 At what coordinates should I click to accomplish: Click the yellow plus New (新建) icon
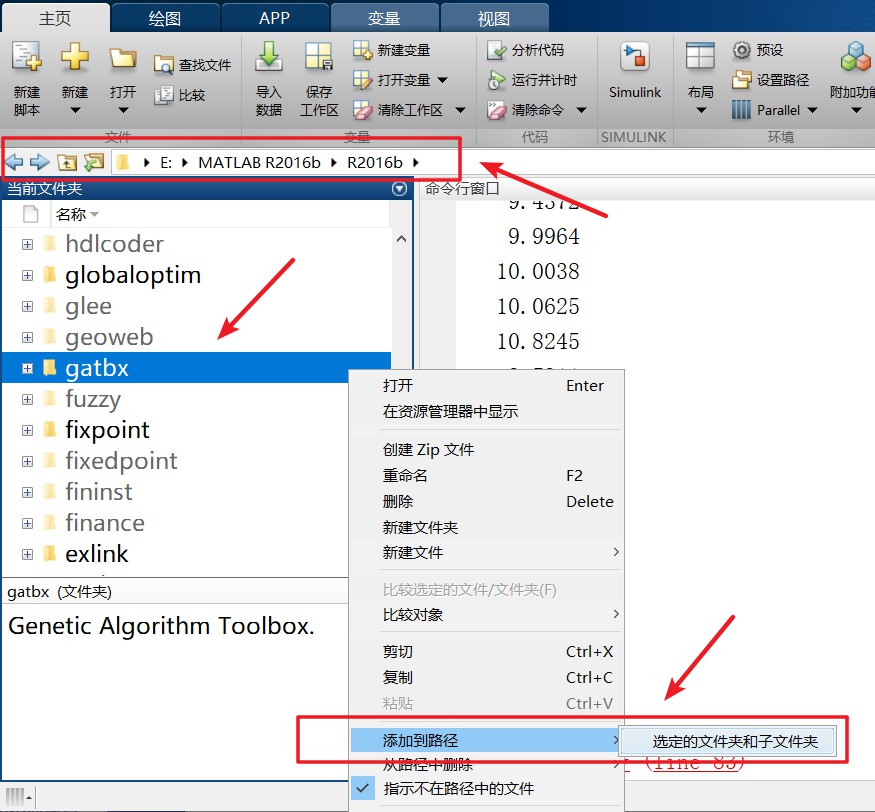click(x=75, y=57)
